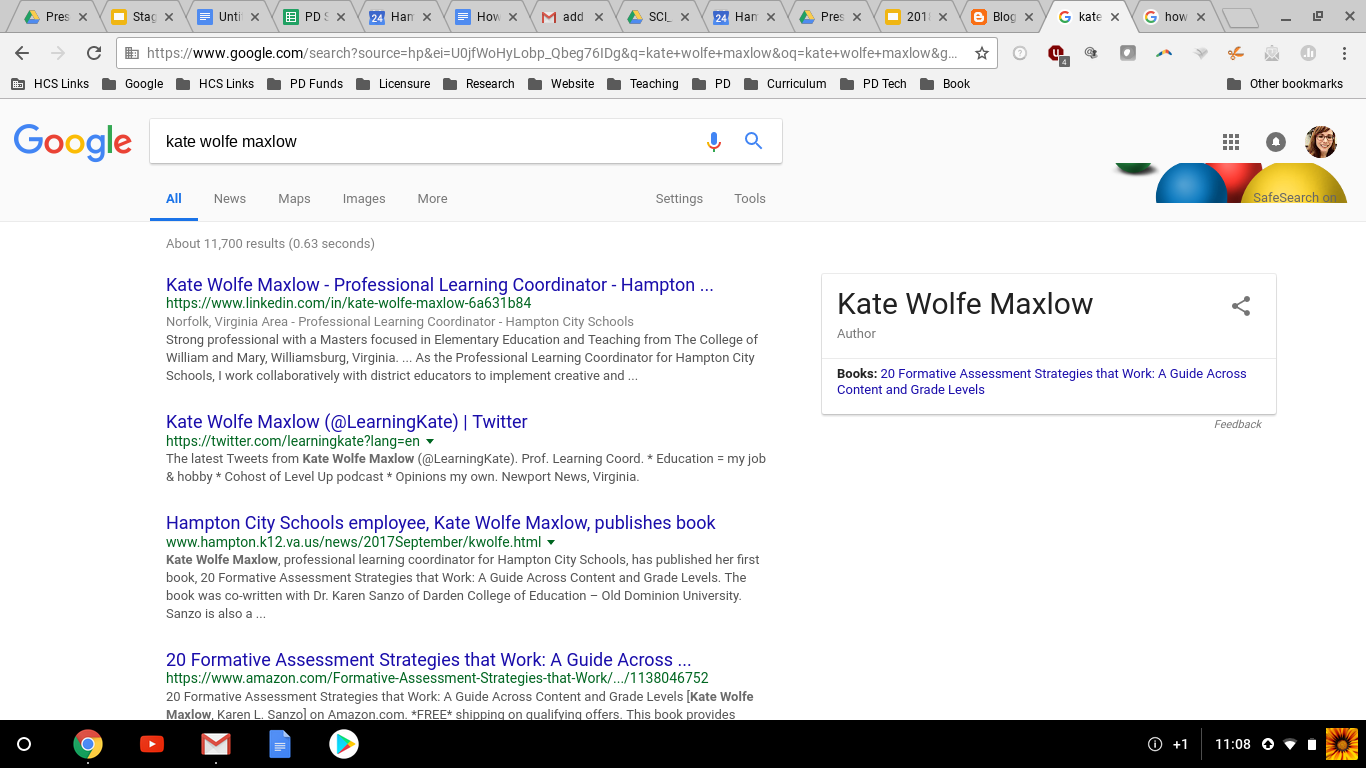This screenshot has width=1366, height=768.
Task: Select the All results tab
Action: (x=174, y=199)
